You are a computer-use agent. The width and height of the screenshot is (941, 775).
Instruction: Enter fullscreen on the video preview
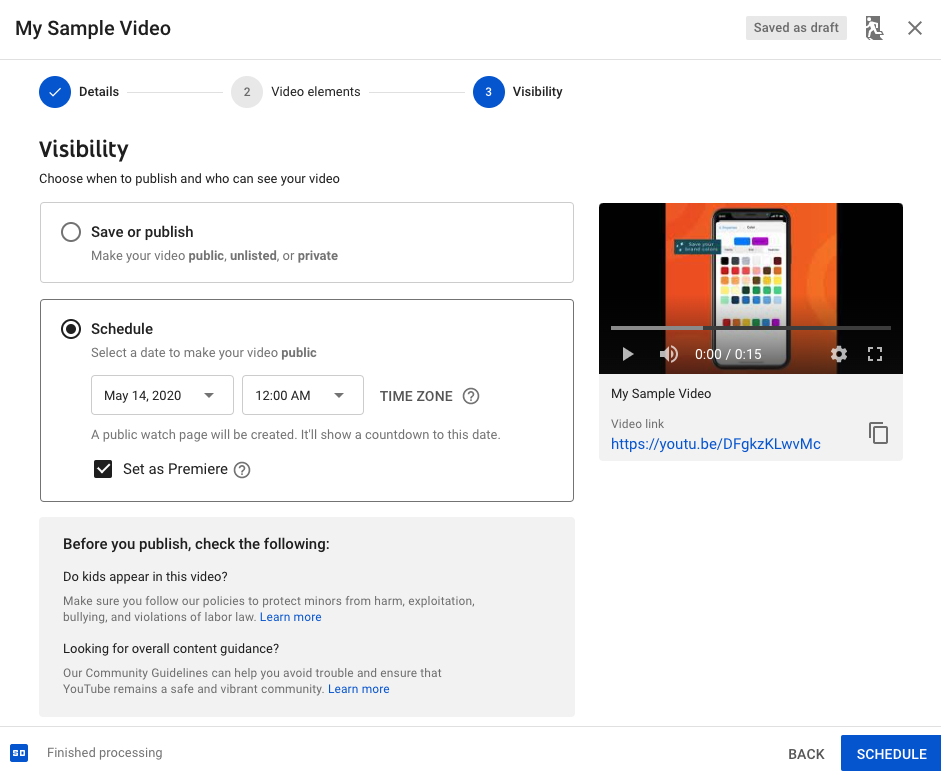click(875, 353)
